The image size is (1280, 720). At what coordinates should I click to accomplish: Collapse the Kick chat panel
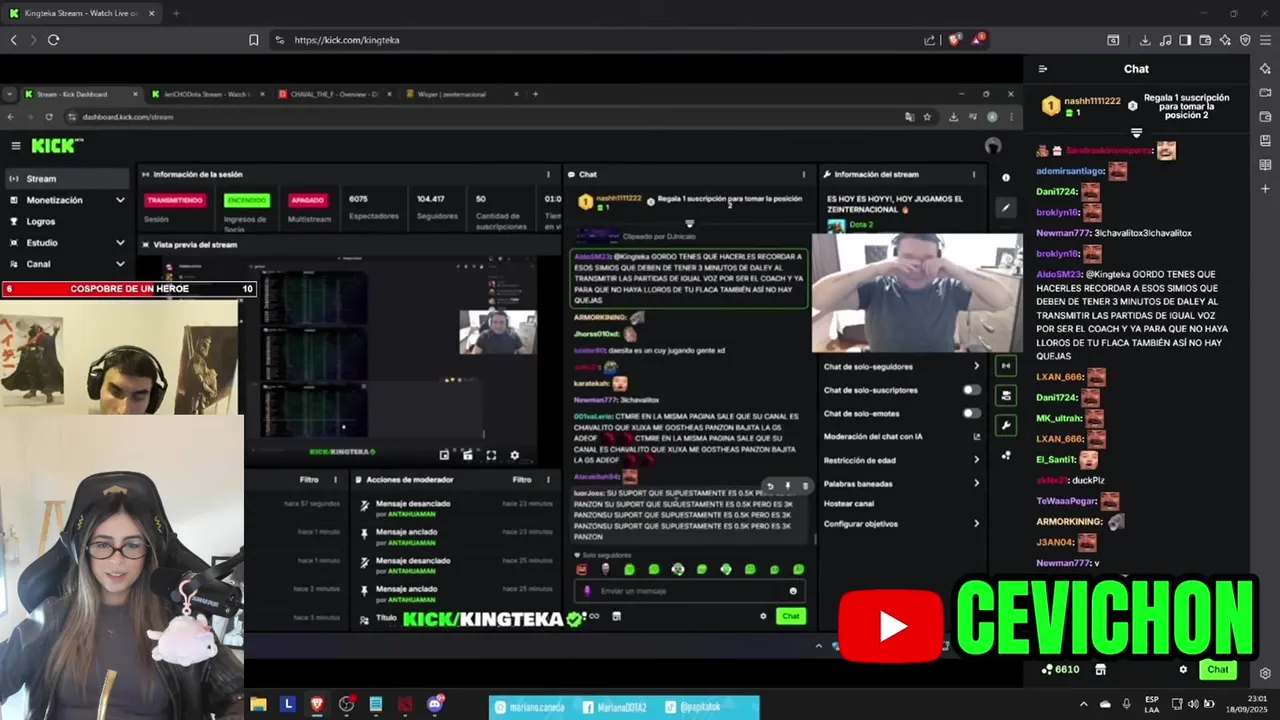pyautogui.click(x=1043, y=69)
